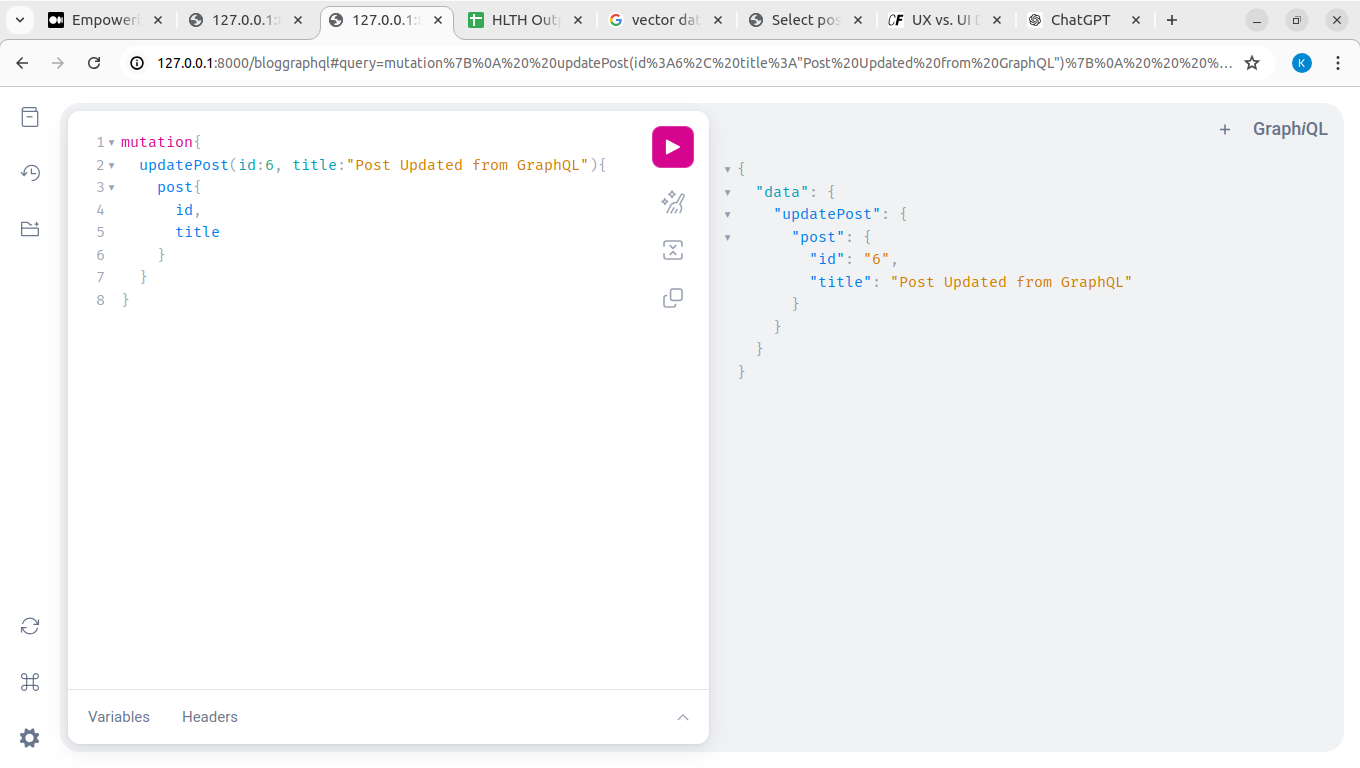Expand the variables editor with the chevron
The image size is (1360, 768).
pos(683,717)
